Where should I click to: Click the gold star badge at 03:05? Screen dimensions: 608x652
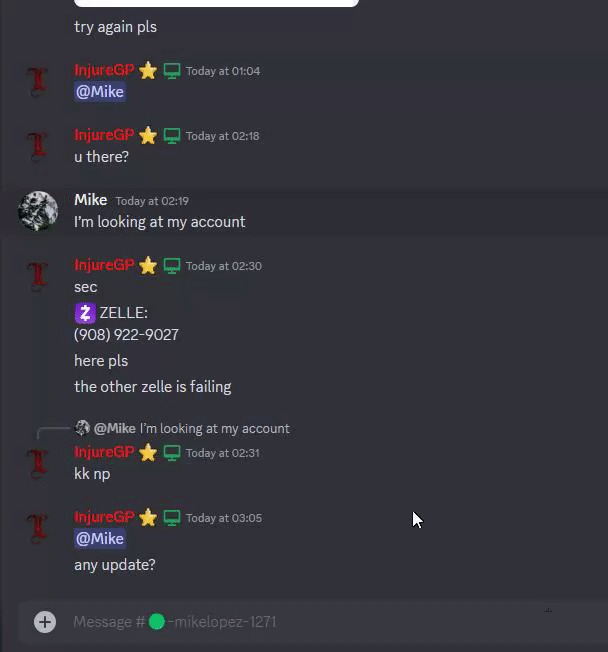pos(148,518)
